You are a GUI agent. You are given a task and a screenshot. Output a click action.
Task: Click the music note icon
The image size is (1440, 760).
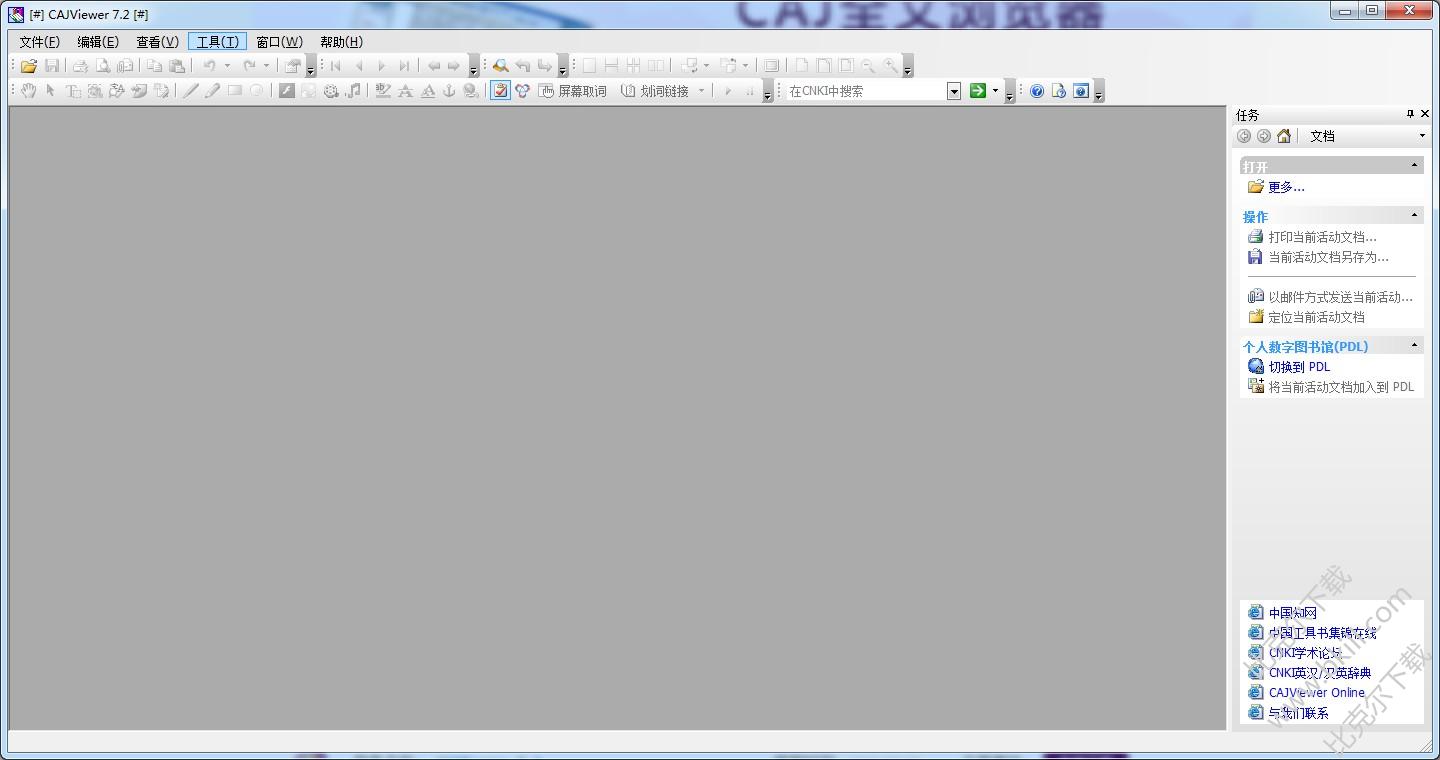pos(353,91)
